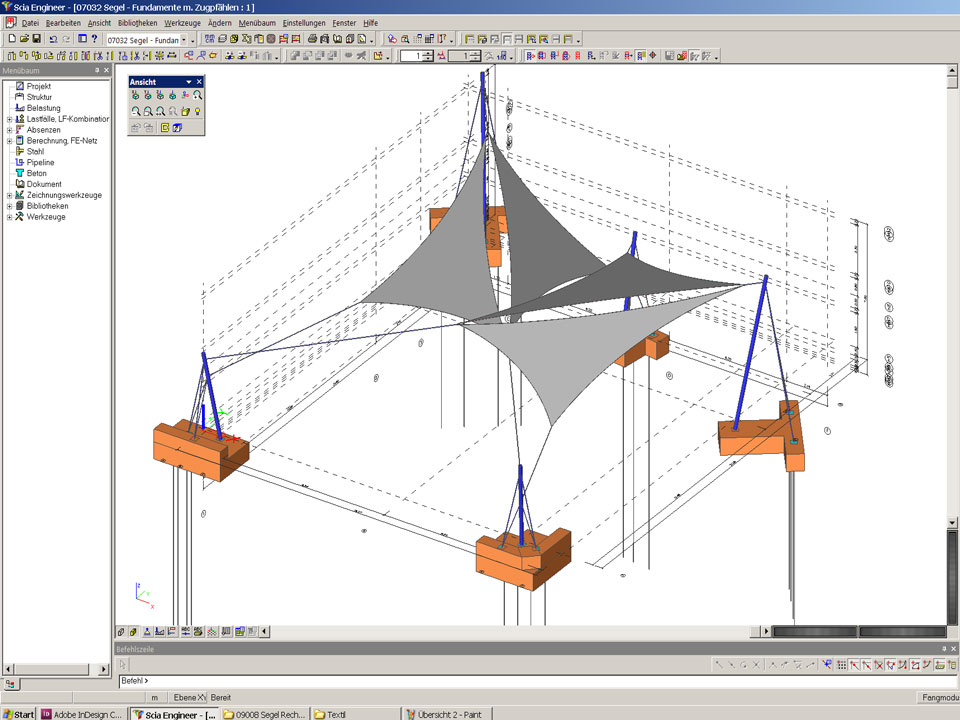Viewport: 960px width, 720px height.
Task: Click first magnifier zoom icon in Ansicht panel
Action: (135, 112)
